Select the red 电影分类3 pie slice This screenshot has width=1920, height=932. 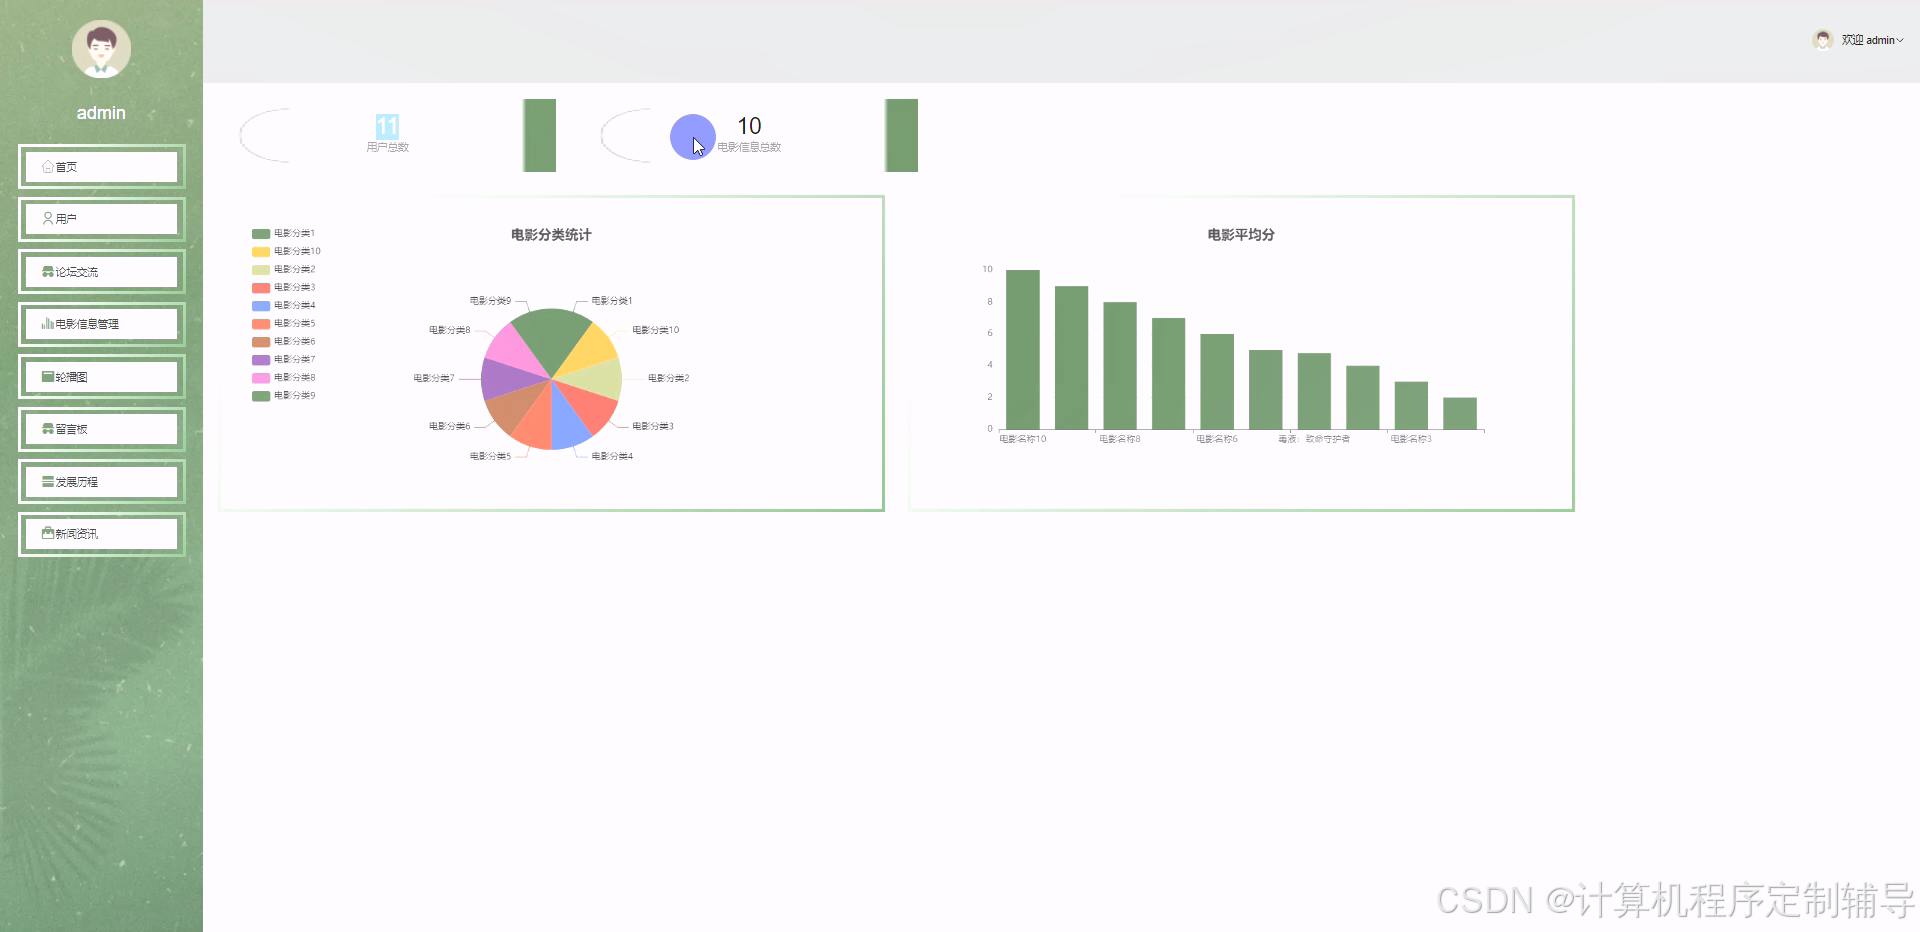pyautogui.click(x=592, y=407)
